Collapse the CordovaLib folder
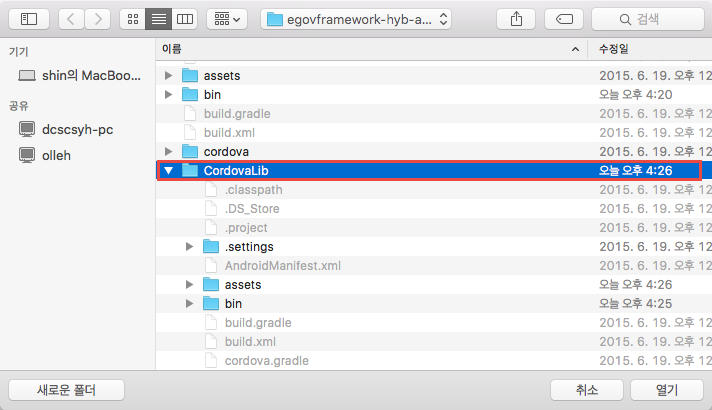712x410 pixels. [168, 171]
